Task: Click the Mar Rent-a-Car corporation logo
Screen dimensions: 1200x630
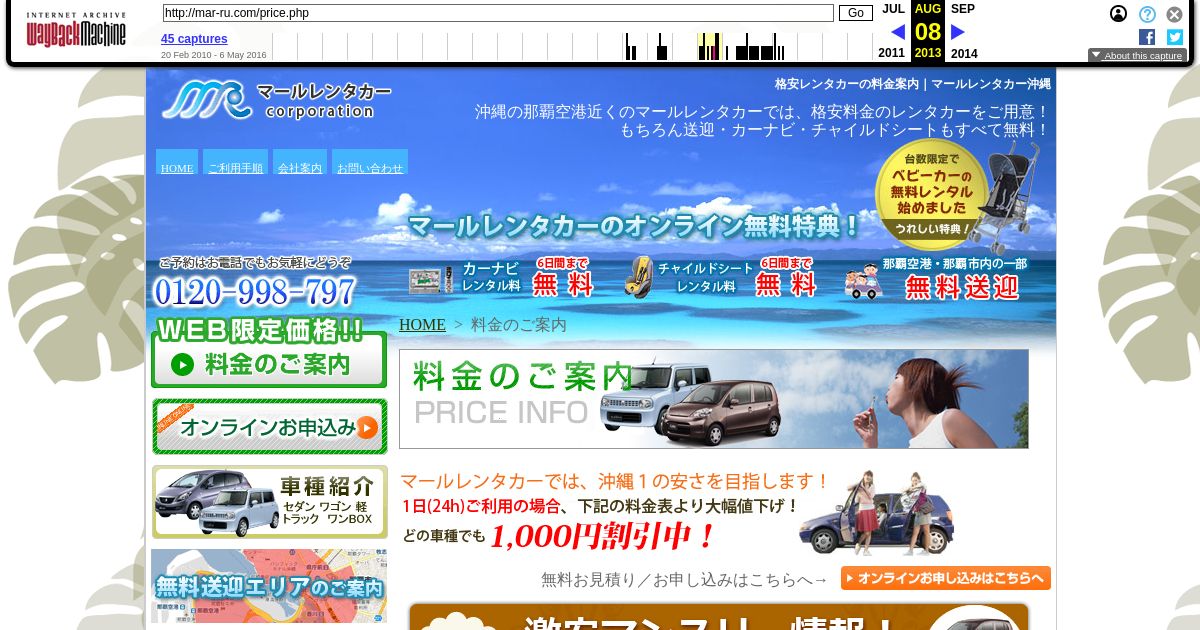Action: pyautogui.click(x=276, y=101)
